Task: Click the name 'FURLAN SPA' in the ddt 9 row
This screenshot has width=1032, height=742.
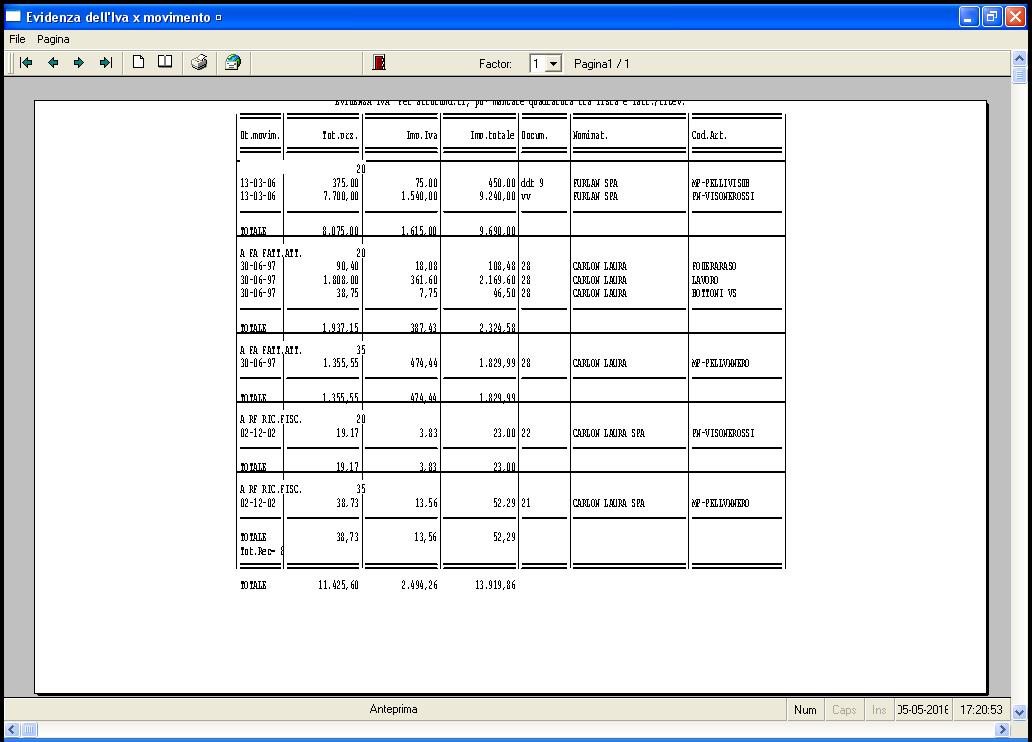Action: (596, 183)
